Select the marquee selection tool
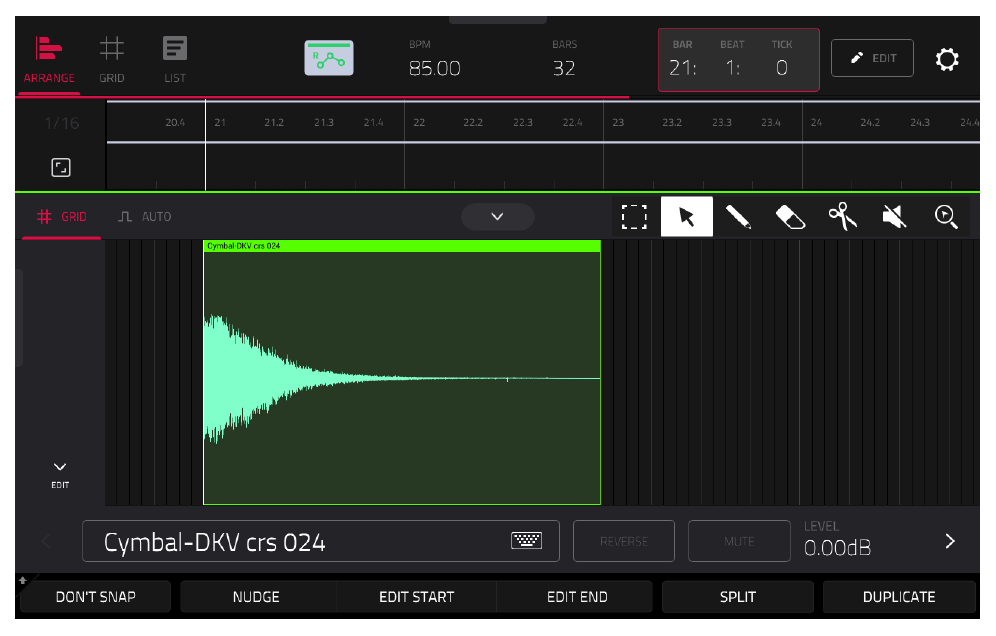 [x=634, y=217]
